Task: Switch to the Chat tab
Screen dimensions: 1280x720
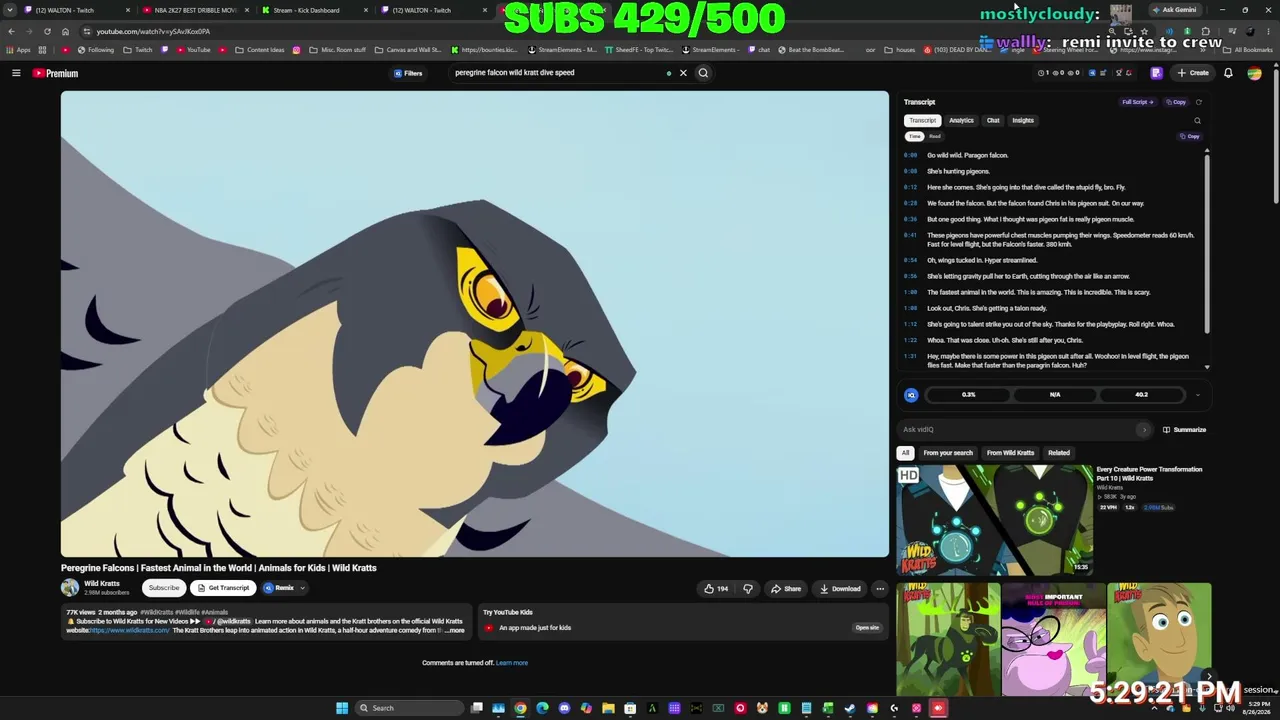Action: (x=993, y=120)
